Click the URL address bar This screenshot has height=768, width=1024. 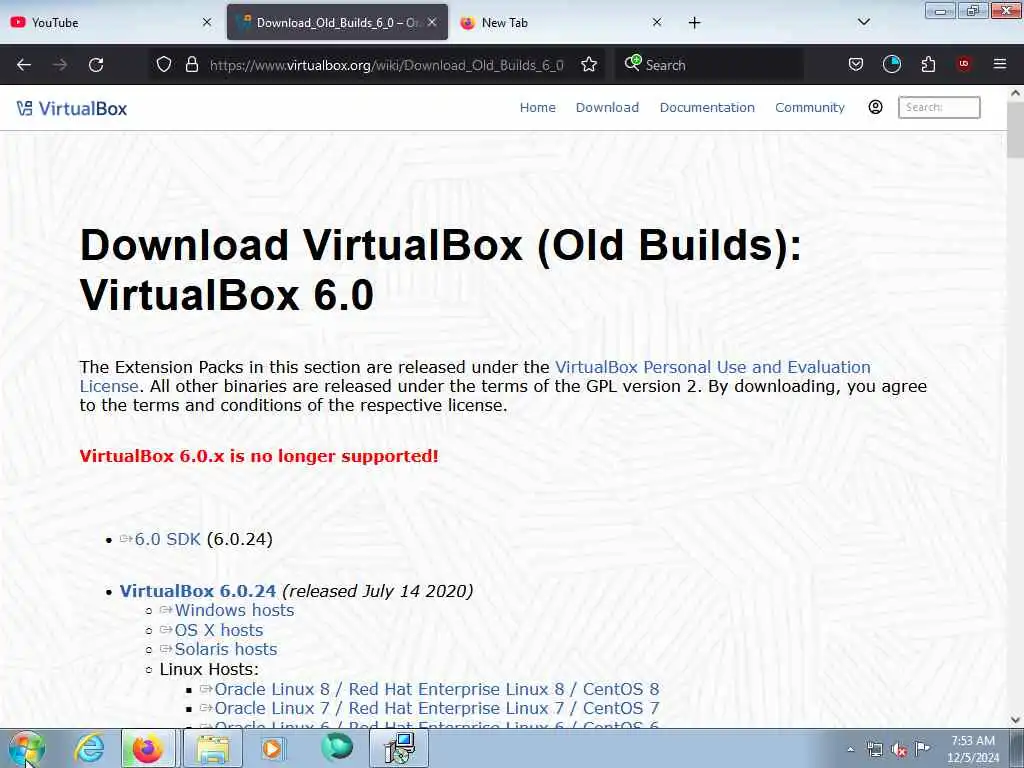(385, 65)
